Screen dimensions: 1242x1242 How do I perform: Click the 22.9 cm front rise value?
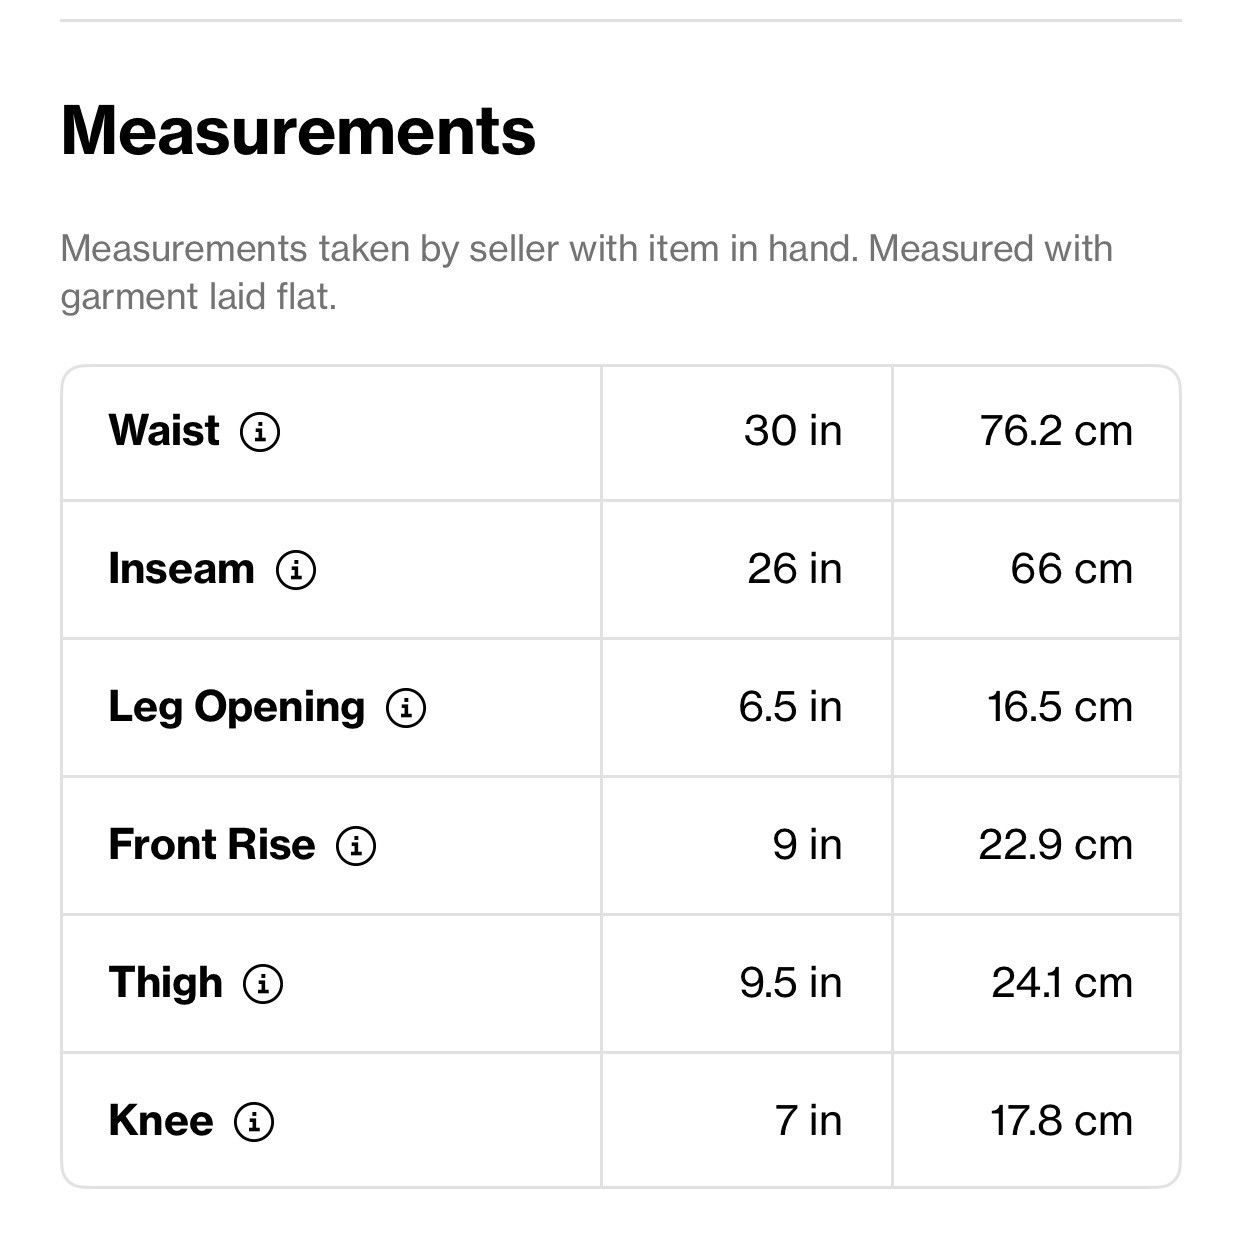click(x=1056, y=845)
